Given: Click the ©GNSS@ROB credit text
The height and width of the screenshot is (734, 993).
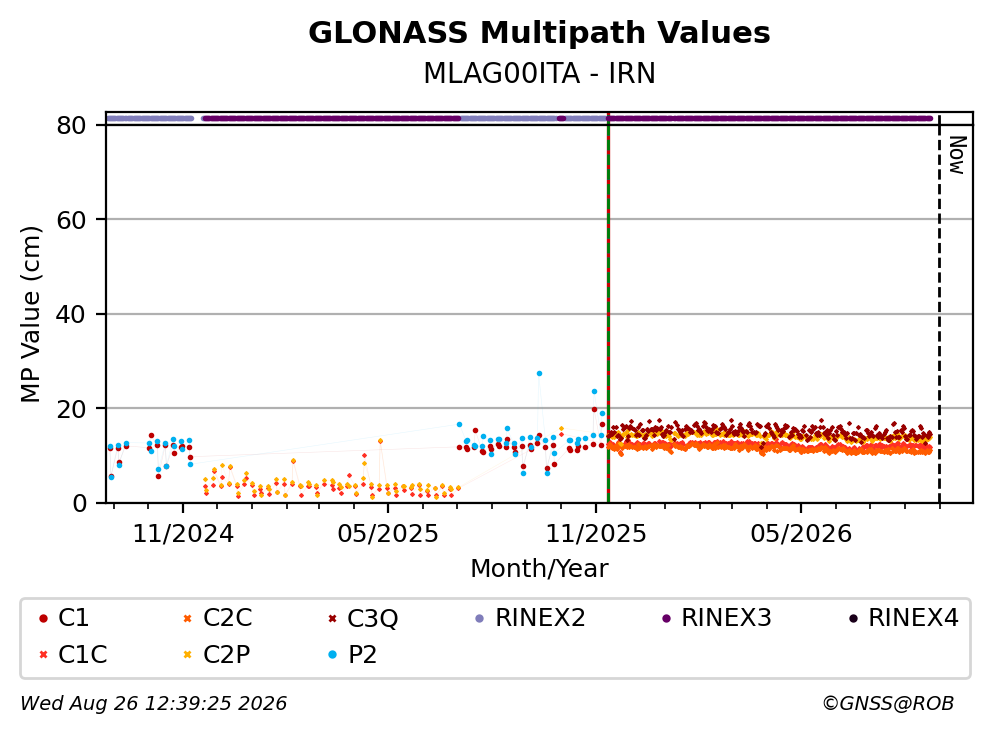Looking at the screenshot, I should 888,704.
